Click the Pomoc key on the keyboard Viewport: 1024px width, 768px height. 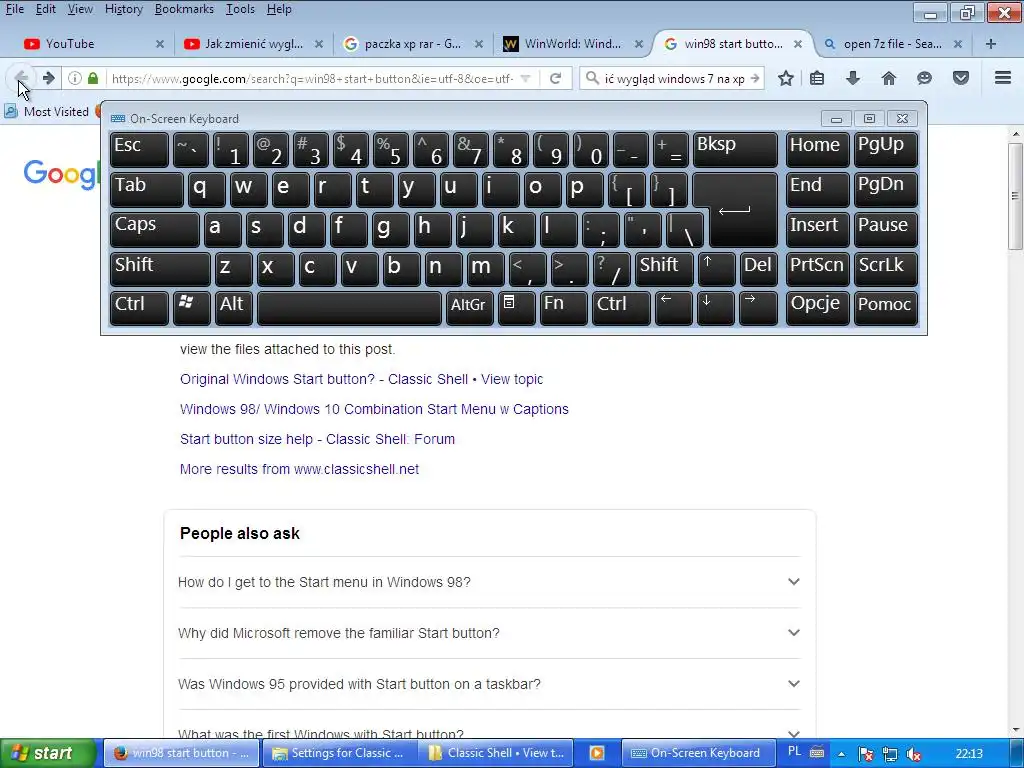click(885, 308)
